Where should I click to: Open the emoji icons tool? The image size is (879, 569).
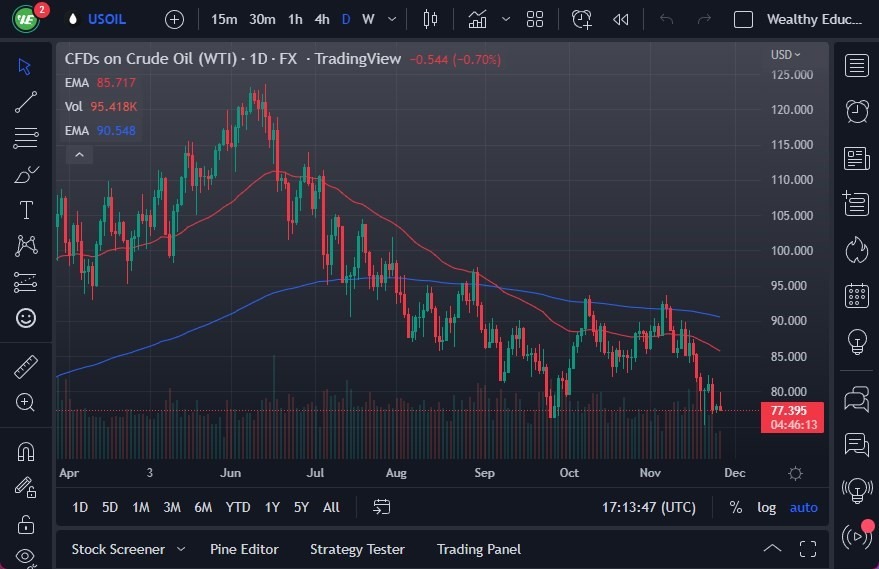click(26, 318)
